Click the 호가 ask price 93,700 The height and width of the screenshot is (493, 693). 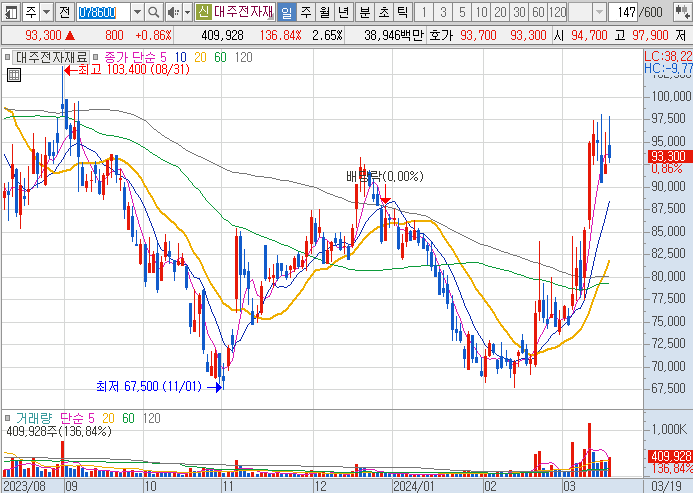click(x=478, y=35)
